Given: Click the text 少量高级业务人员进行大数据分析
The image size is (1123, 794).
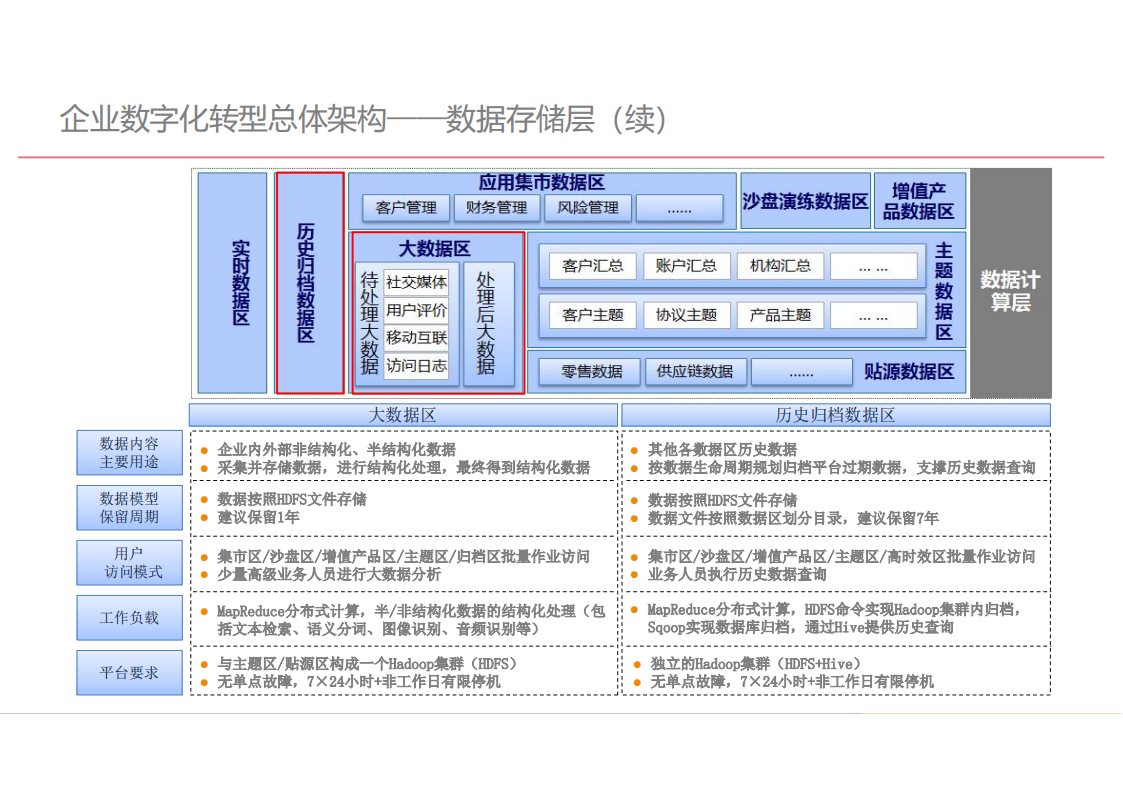Looking at the screenshot, I should (x=329, y=574).
